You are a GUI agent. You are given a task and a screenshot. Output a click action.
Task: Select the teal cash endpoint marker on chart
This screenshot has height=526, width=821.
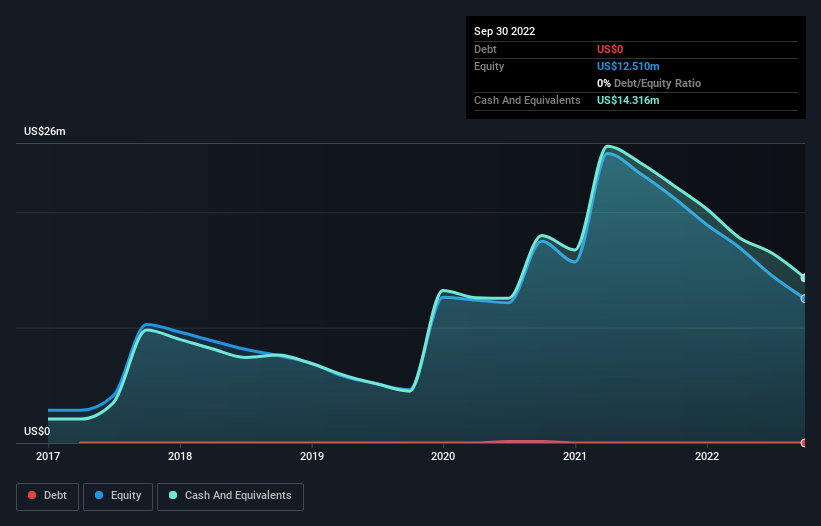[x=804, y=278]
